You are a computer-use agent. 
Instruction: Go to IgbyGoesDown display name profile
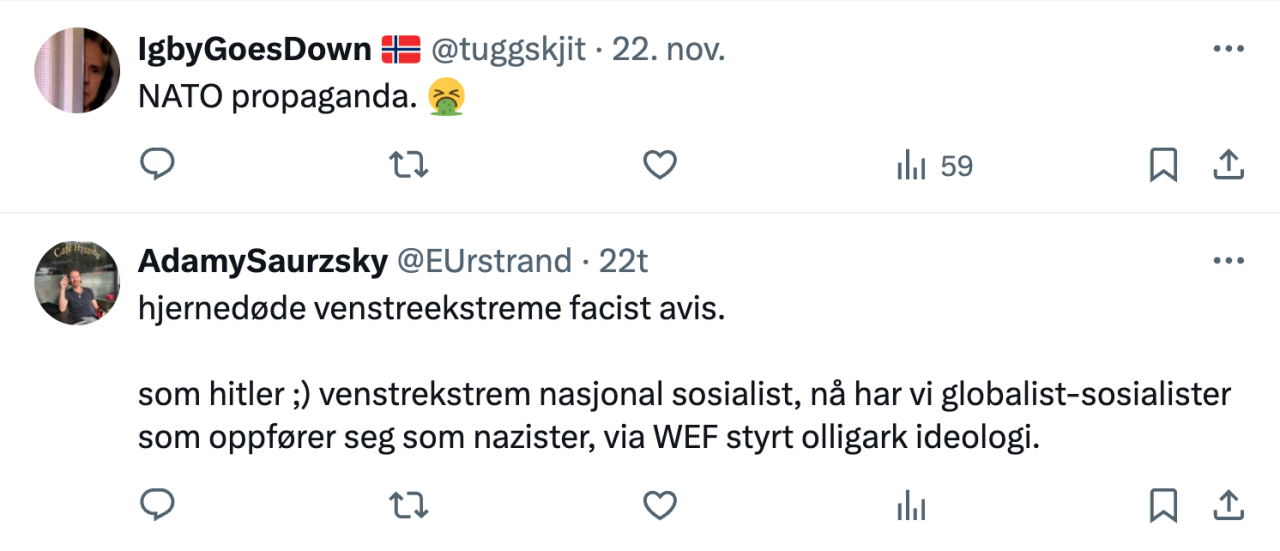[255, 49]
